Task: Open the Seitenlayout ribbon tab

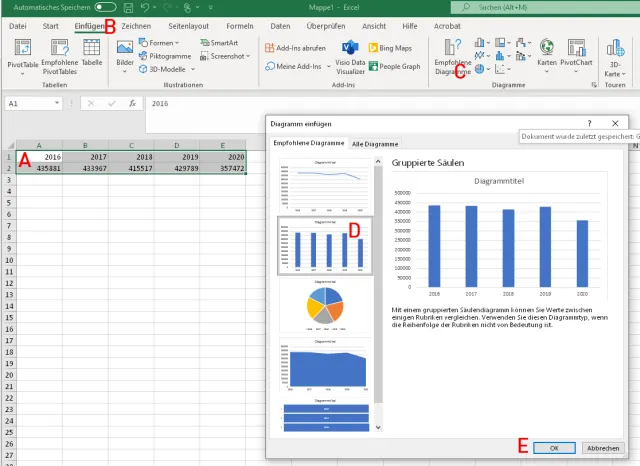Action: pos(190,24)
